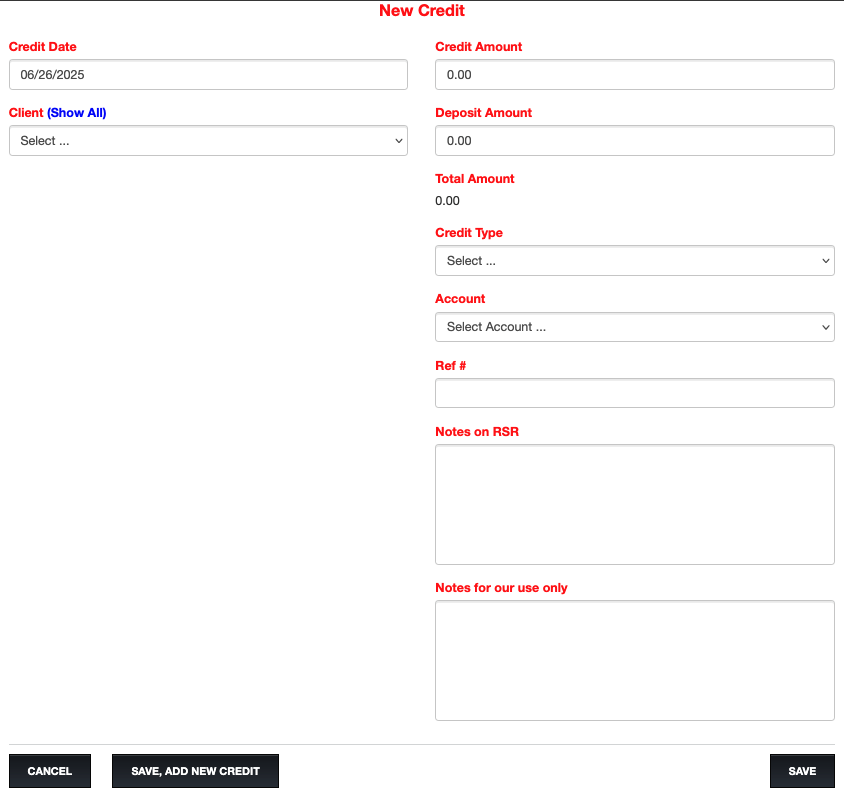Focus the Notes for our use only box
Image resolution: width=844 pixels, height=797 pixels.
click(634, 660)
